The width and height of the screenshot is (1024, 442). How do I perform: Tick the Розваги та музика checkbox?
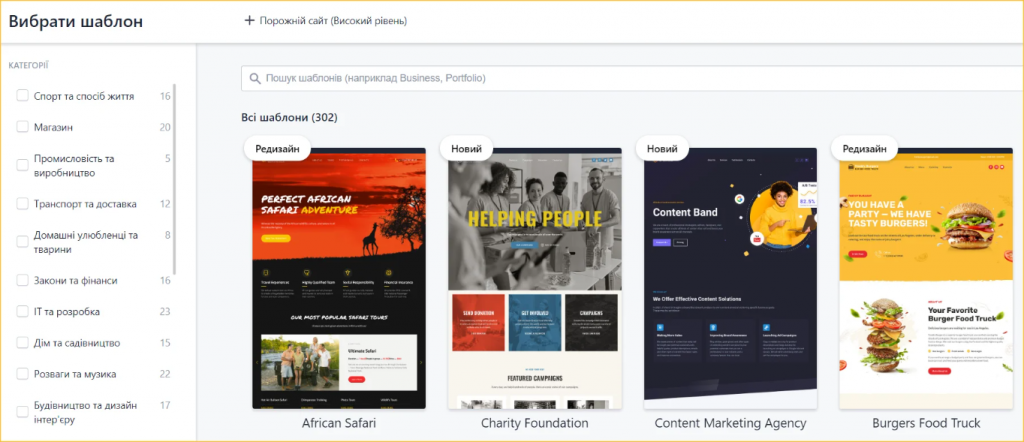[23, 374]
